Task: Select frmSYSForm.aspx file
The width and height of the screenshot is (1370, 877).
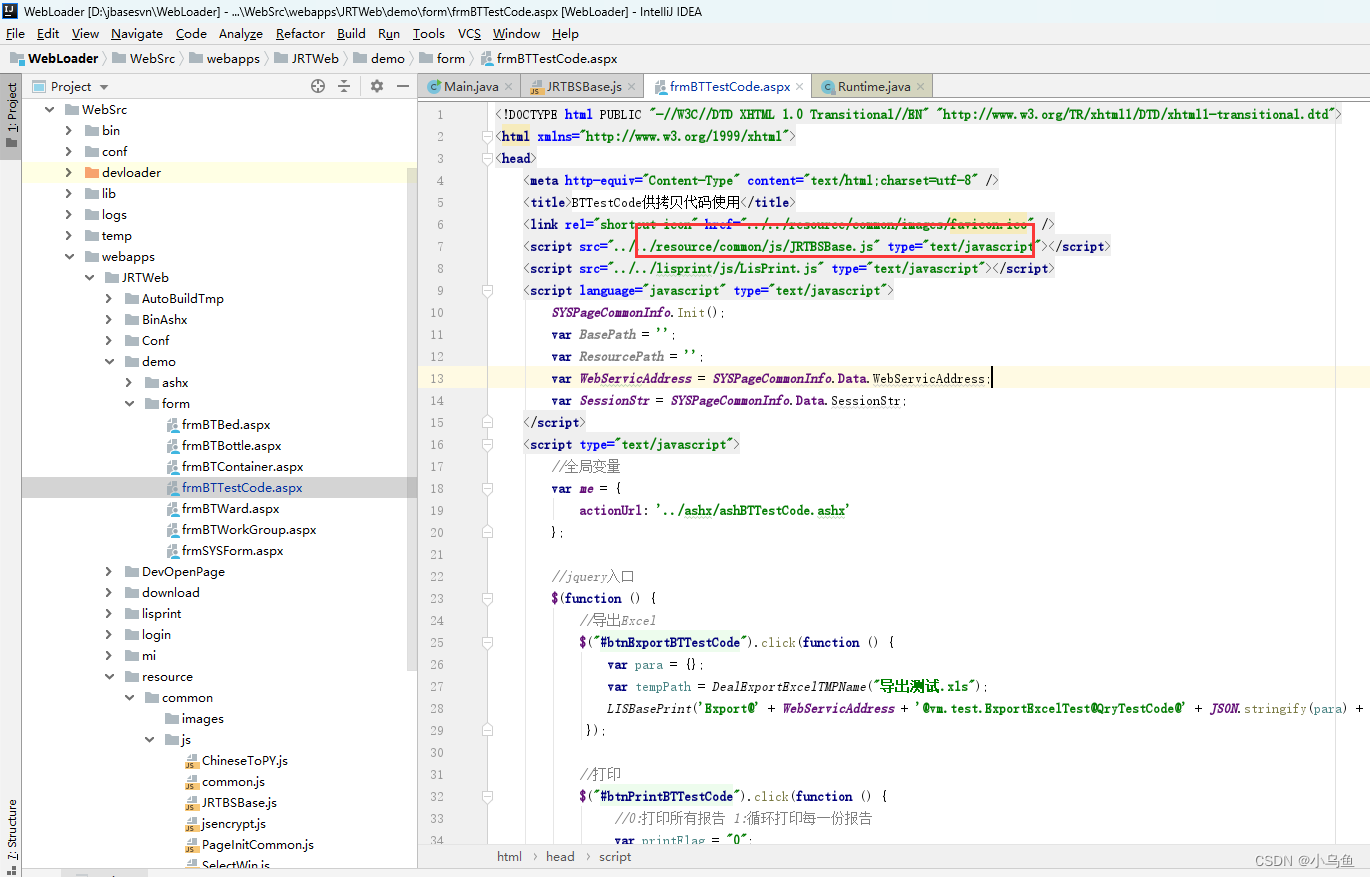Action: pyautogui.click(x=232, y=550)
